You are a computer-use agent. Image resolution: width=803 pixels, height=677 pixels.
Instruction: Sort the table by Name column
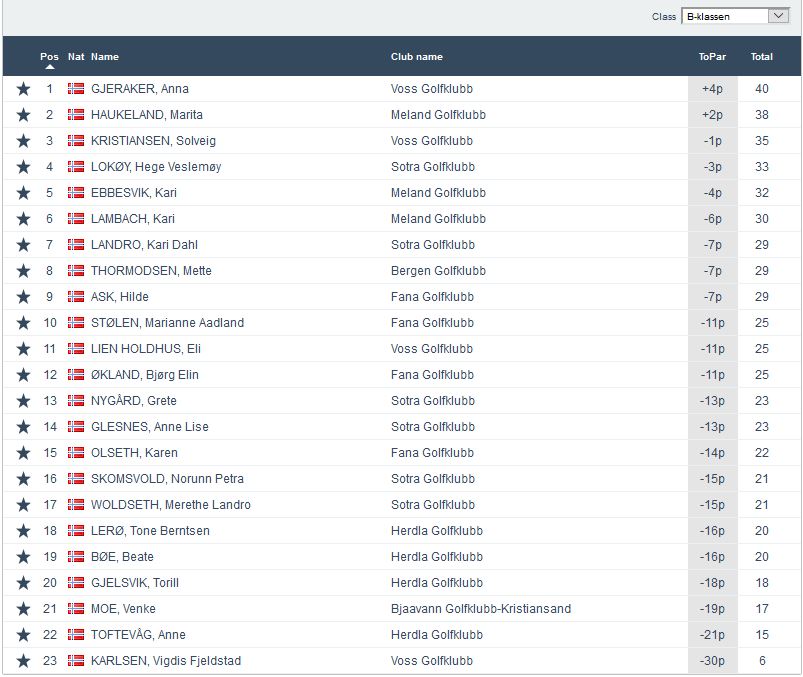[x=104, y=57]
